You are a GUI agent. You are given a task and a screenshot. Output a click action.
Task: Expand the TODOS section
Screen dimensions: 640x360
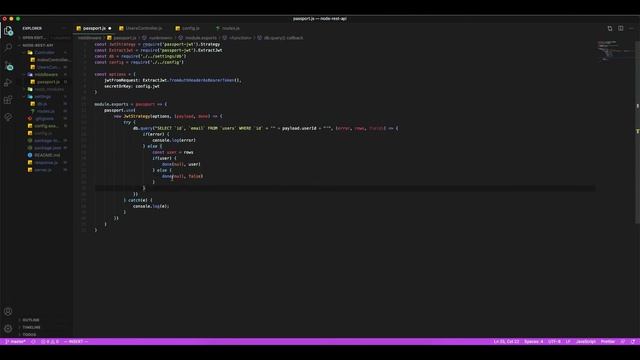29,335
